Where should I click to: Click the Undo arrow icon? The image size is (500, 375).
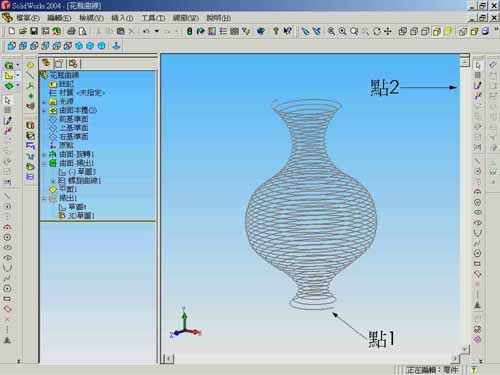(146, 31)
